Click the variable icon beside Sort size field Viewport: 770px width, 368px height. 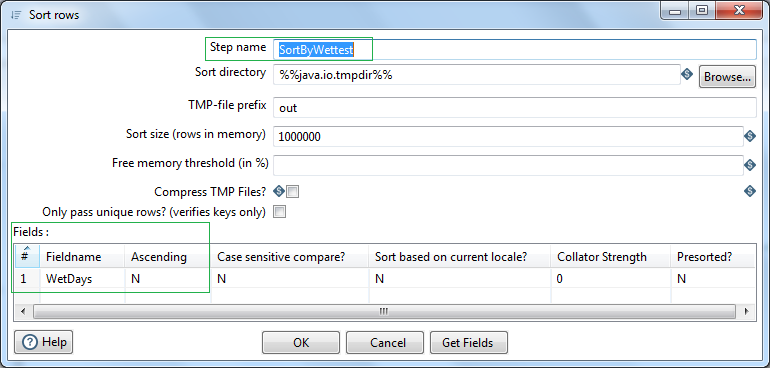(749, 136)
